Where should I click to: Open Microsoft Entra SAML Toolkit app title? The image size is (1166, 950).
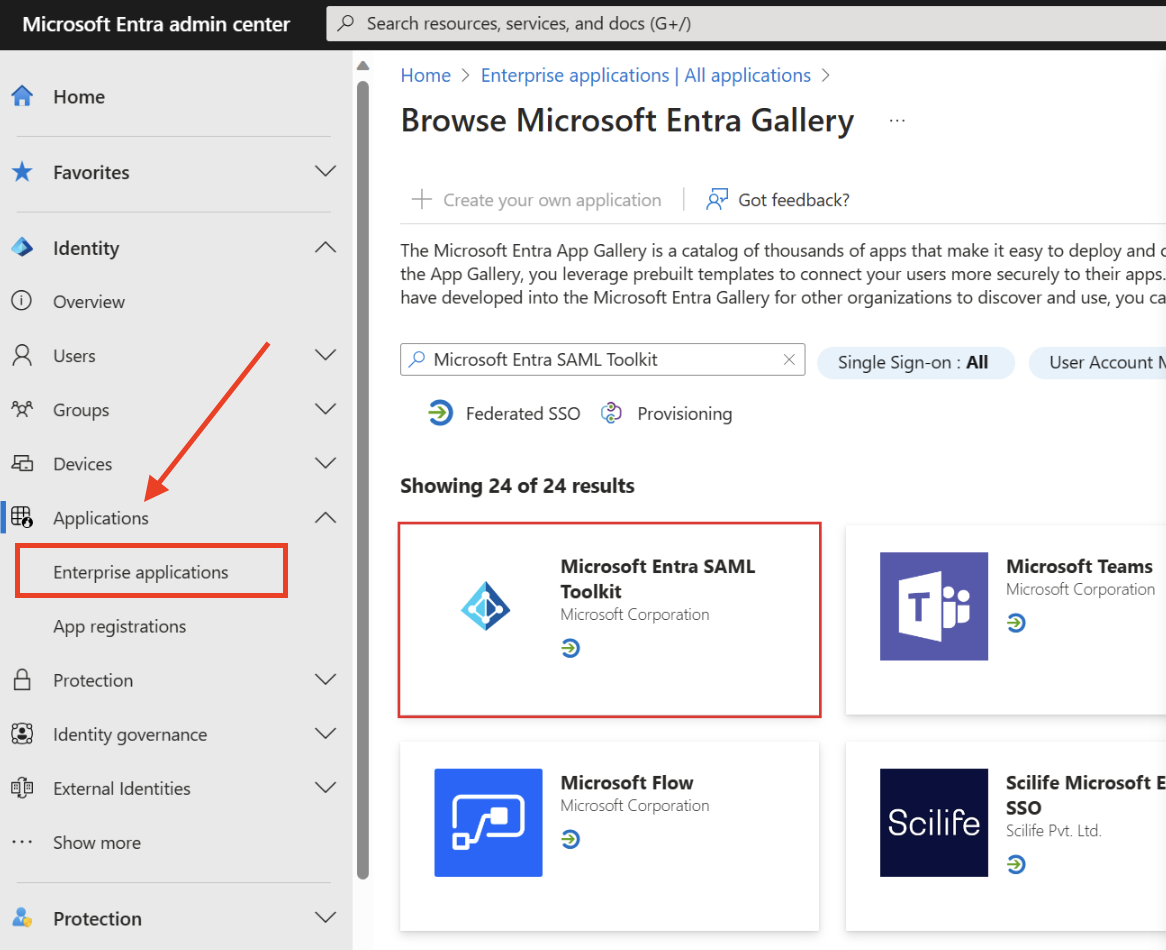[x=657, y=578]
